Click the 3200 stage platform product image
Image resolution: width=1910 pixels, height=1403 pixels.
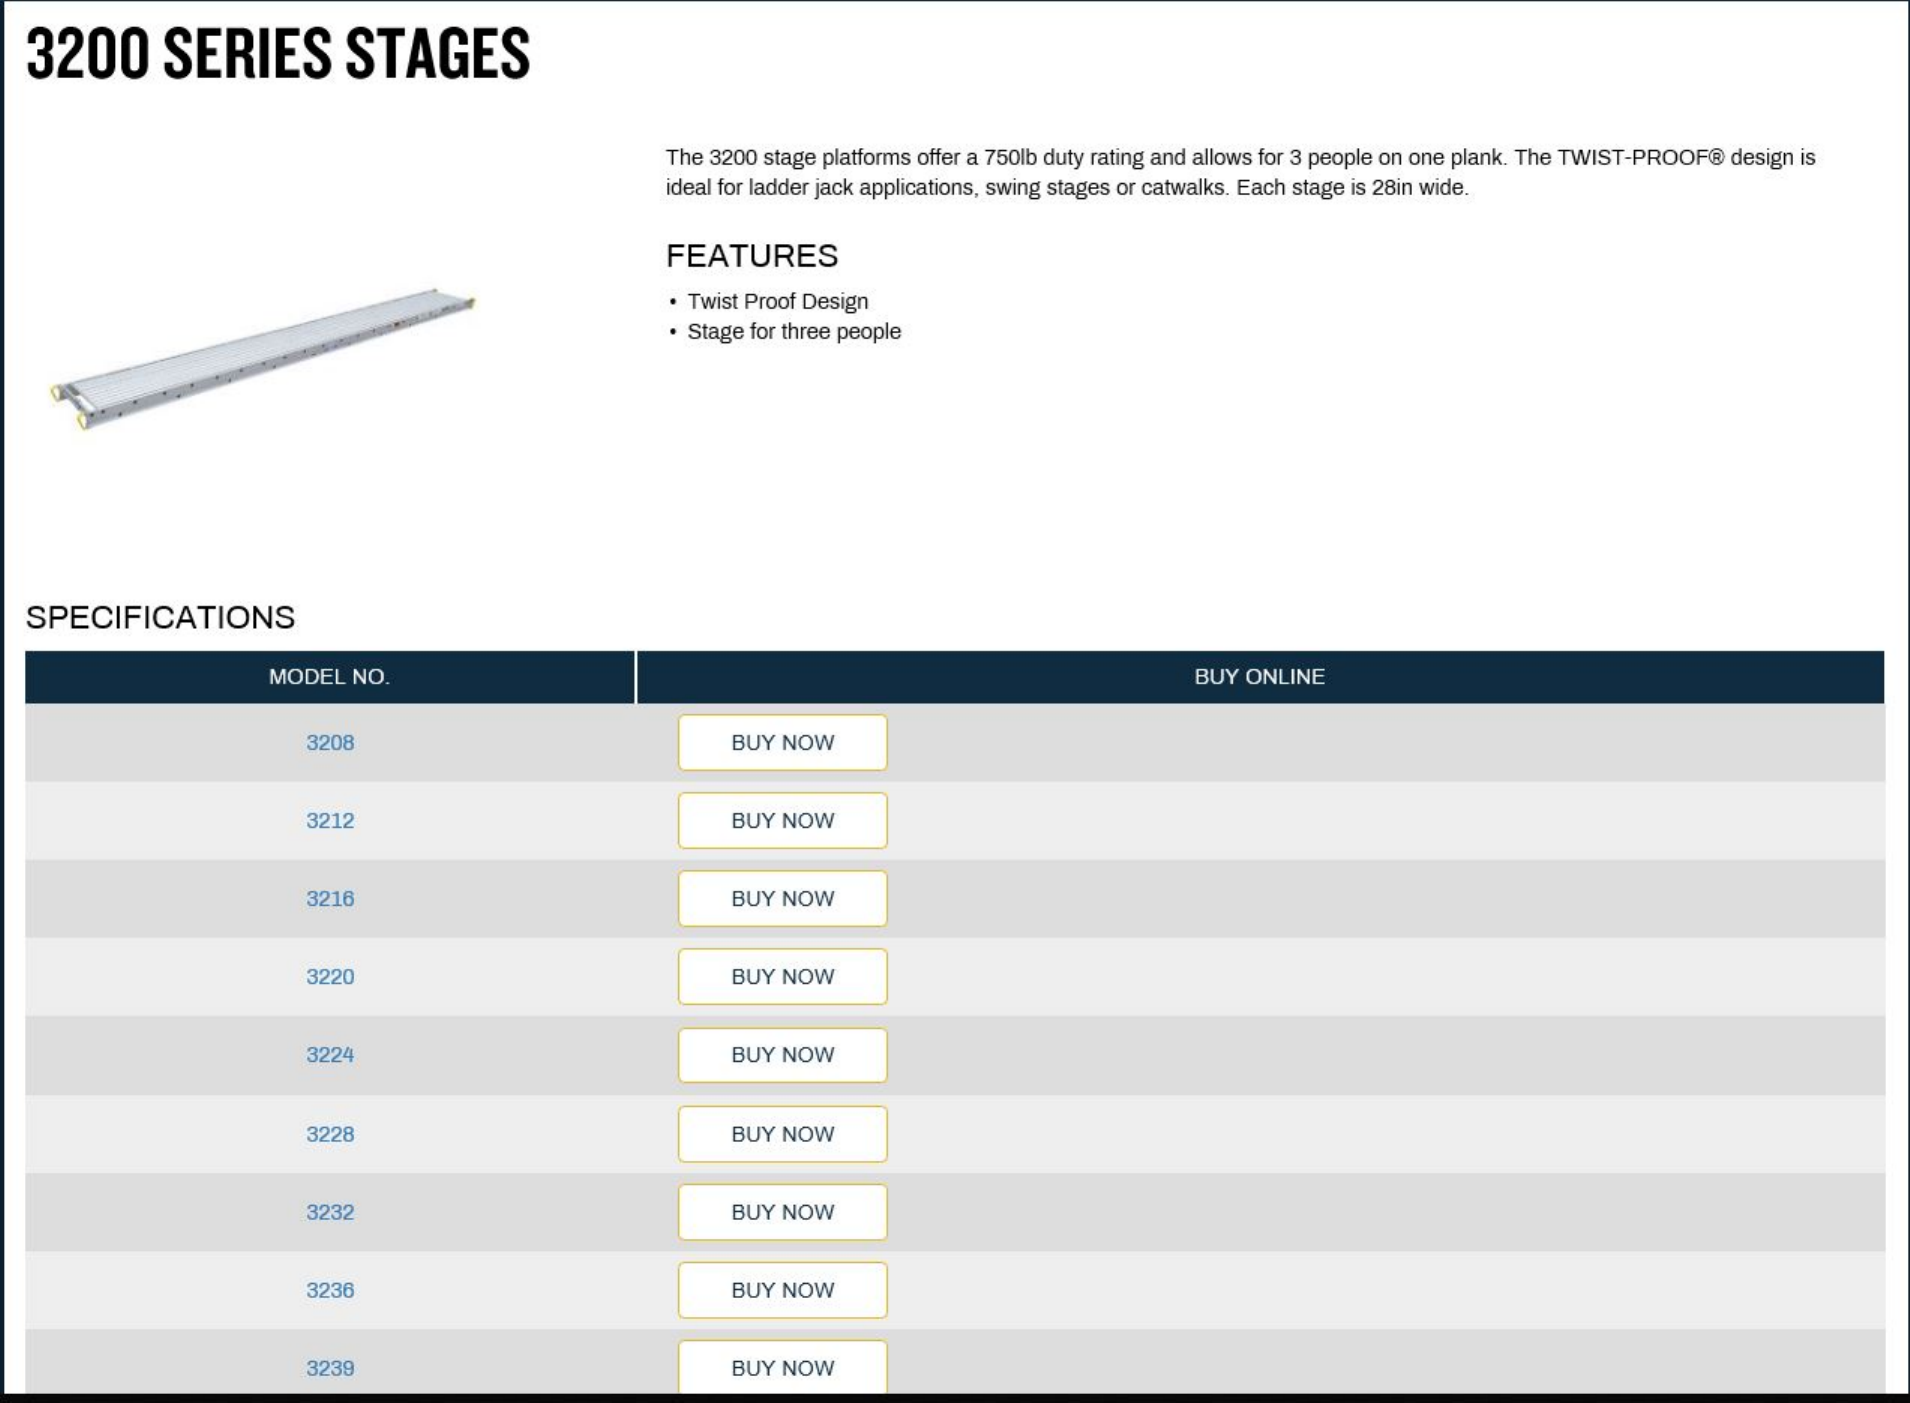(263, 358)
